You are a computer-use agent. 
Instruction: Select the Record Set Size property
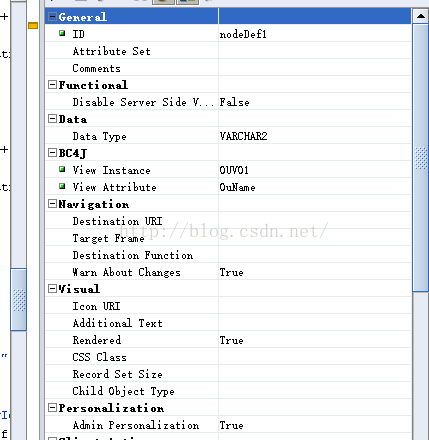tap(117, 374)
